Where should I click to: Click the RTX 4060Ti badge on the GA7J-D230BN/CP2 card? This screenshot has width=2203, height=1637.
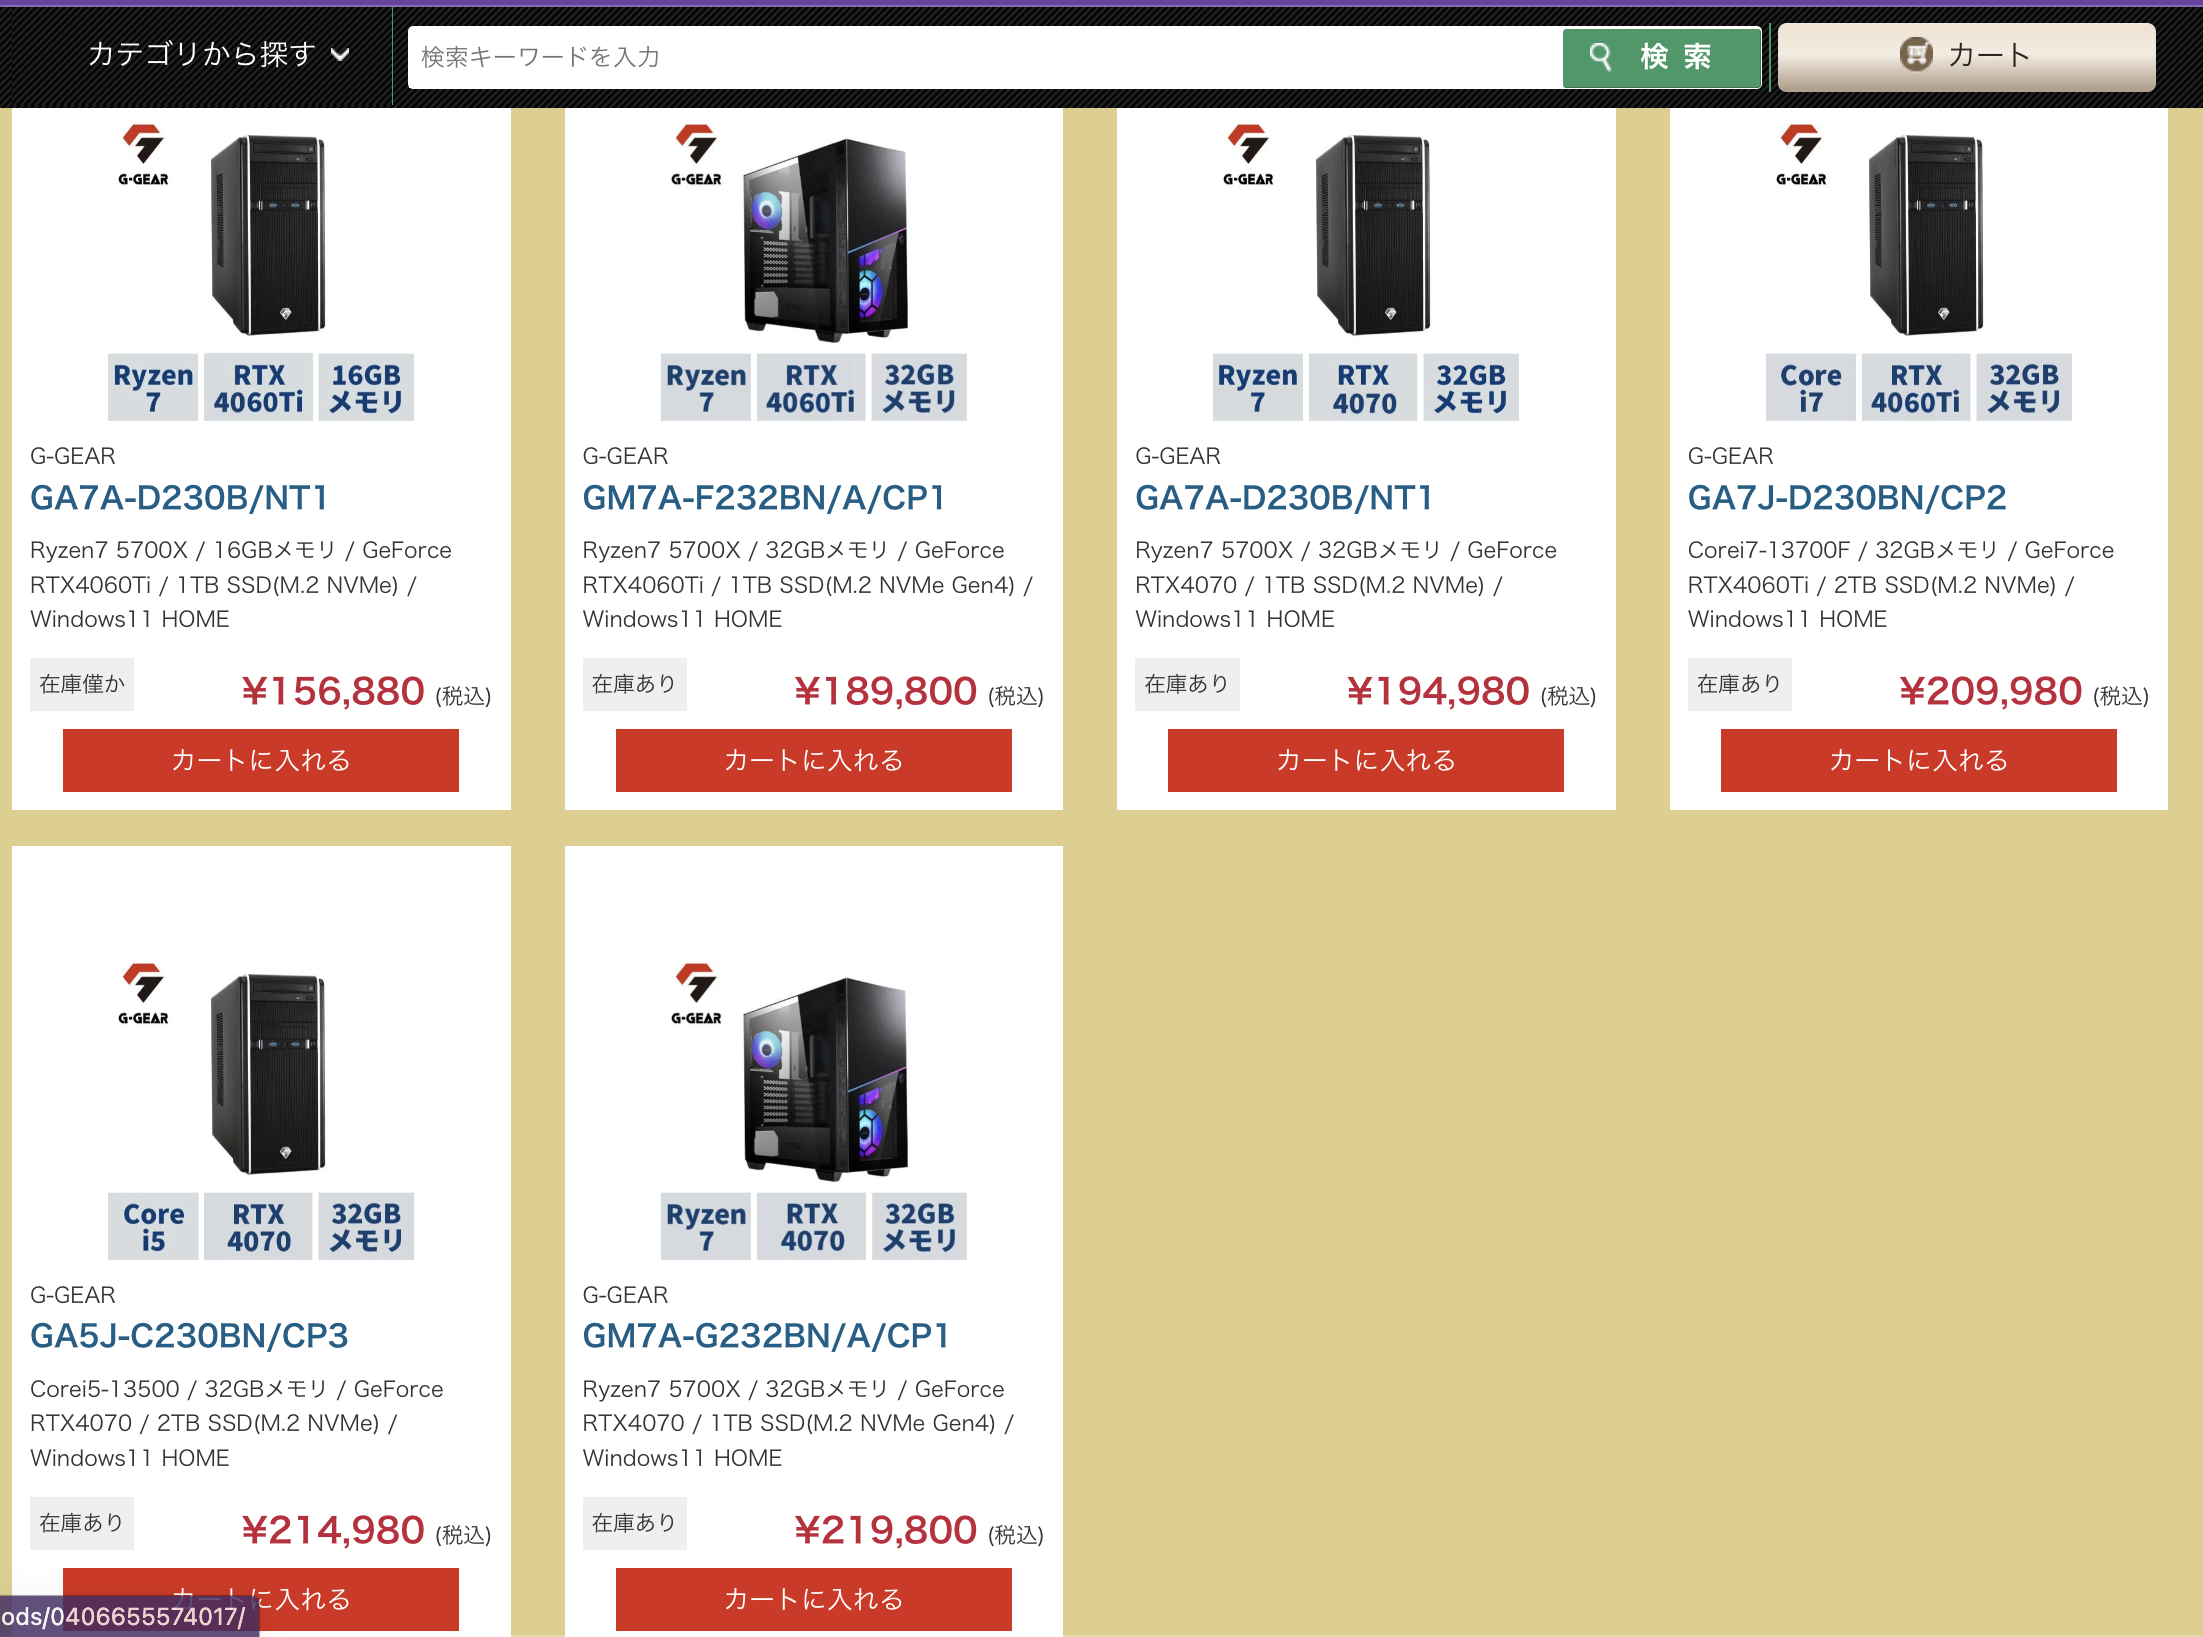click(1916, 388)
